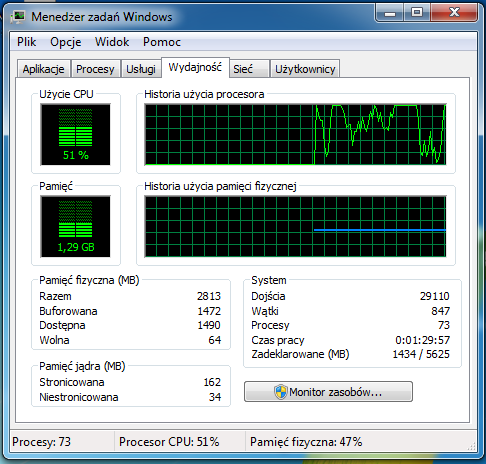The image size is (486, 464).
Task: Click the Historia użycia procesora graph
Action: (x=295, y=134)
